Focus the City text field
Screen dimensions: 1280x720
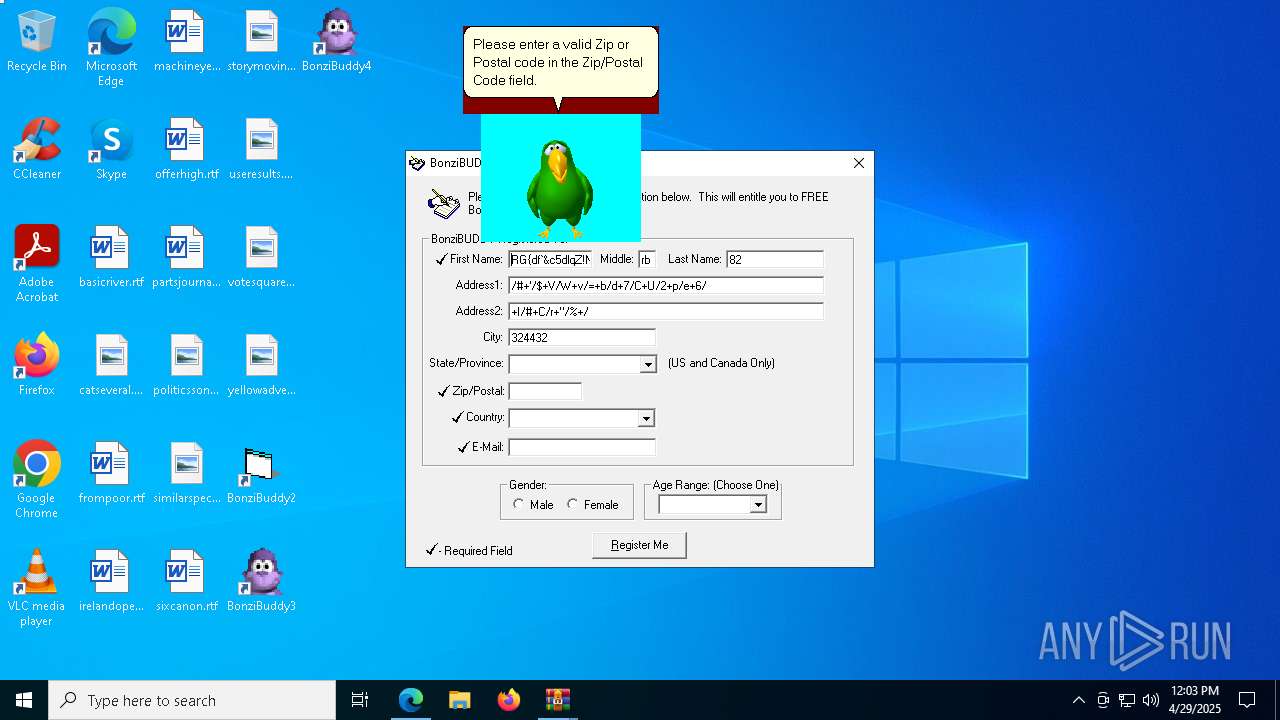[582, 337]
